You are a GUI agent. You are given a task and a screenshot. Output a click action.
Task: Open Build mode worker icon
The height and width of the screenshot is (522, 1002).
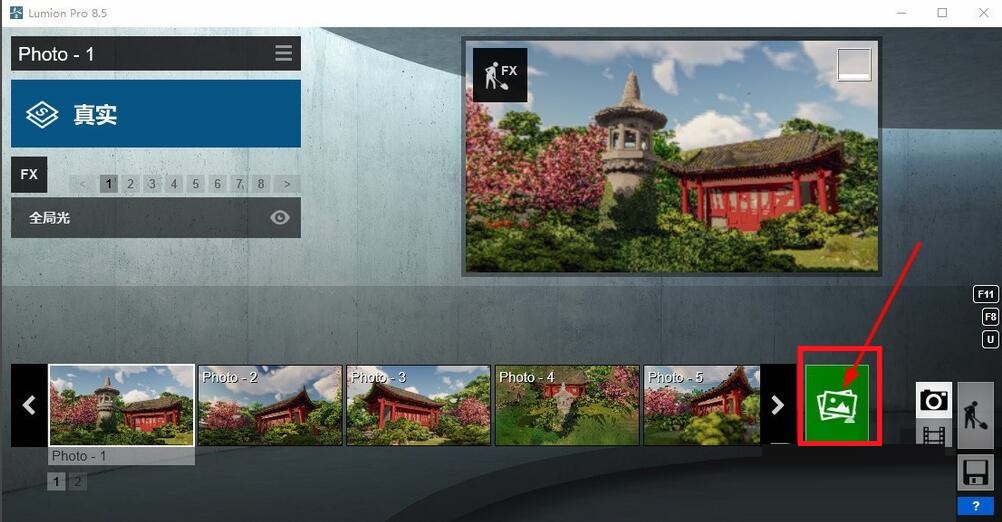pyautogui.click(x=975, y=415)
